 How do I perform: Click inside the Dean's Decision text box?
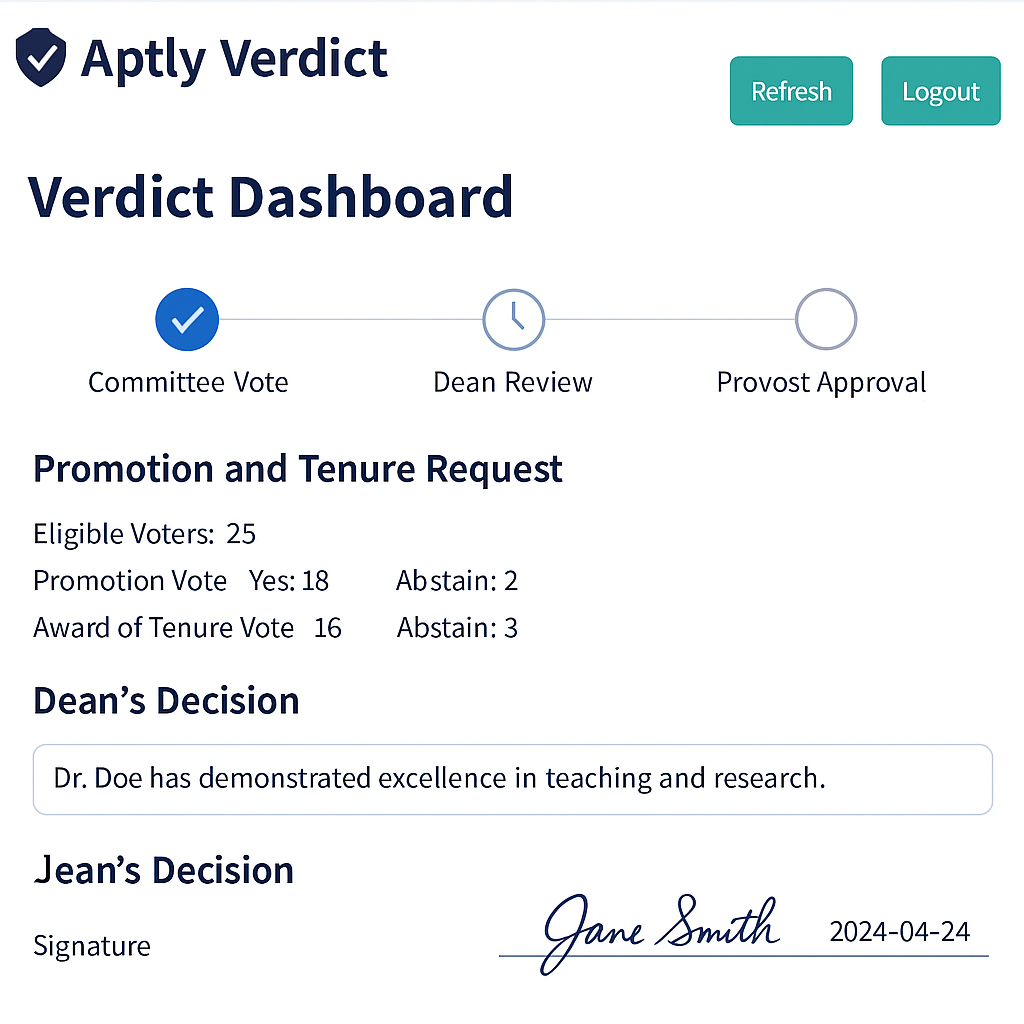[512, 779]
